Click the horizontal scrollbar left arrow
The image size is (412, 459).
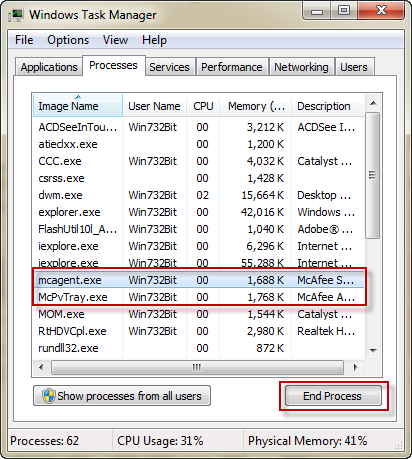(41, 367)
